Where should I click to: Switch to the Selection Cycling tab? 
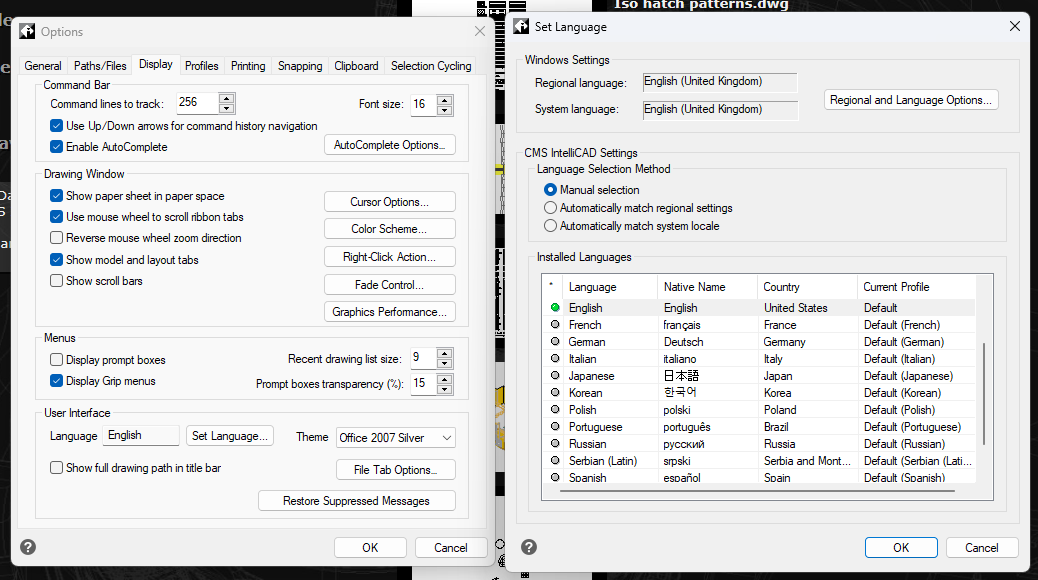(431, 66)
